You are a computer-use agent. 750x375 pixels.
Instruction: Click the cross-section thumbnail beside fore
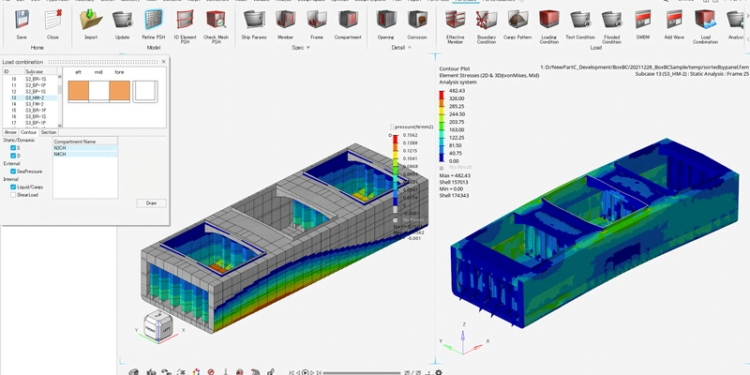[x=145, y=91]
